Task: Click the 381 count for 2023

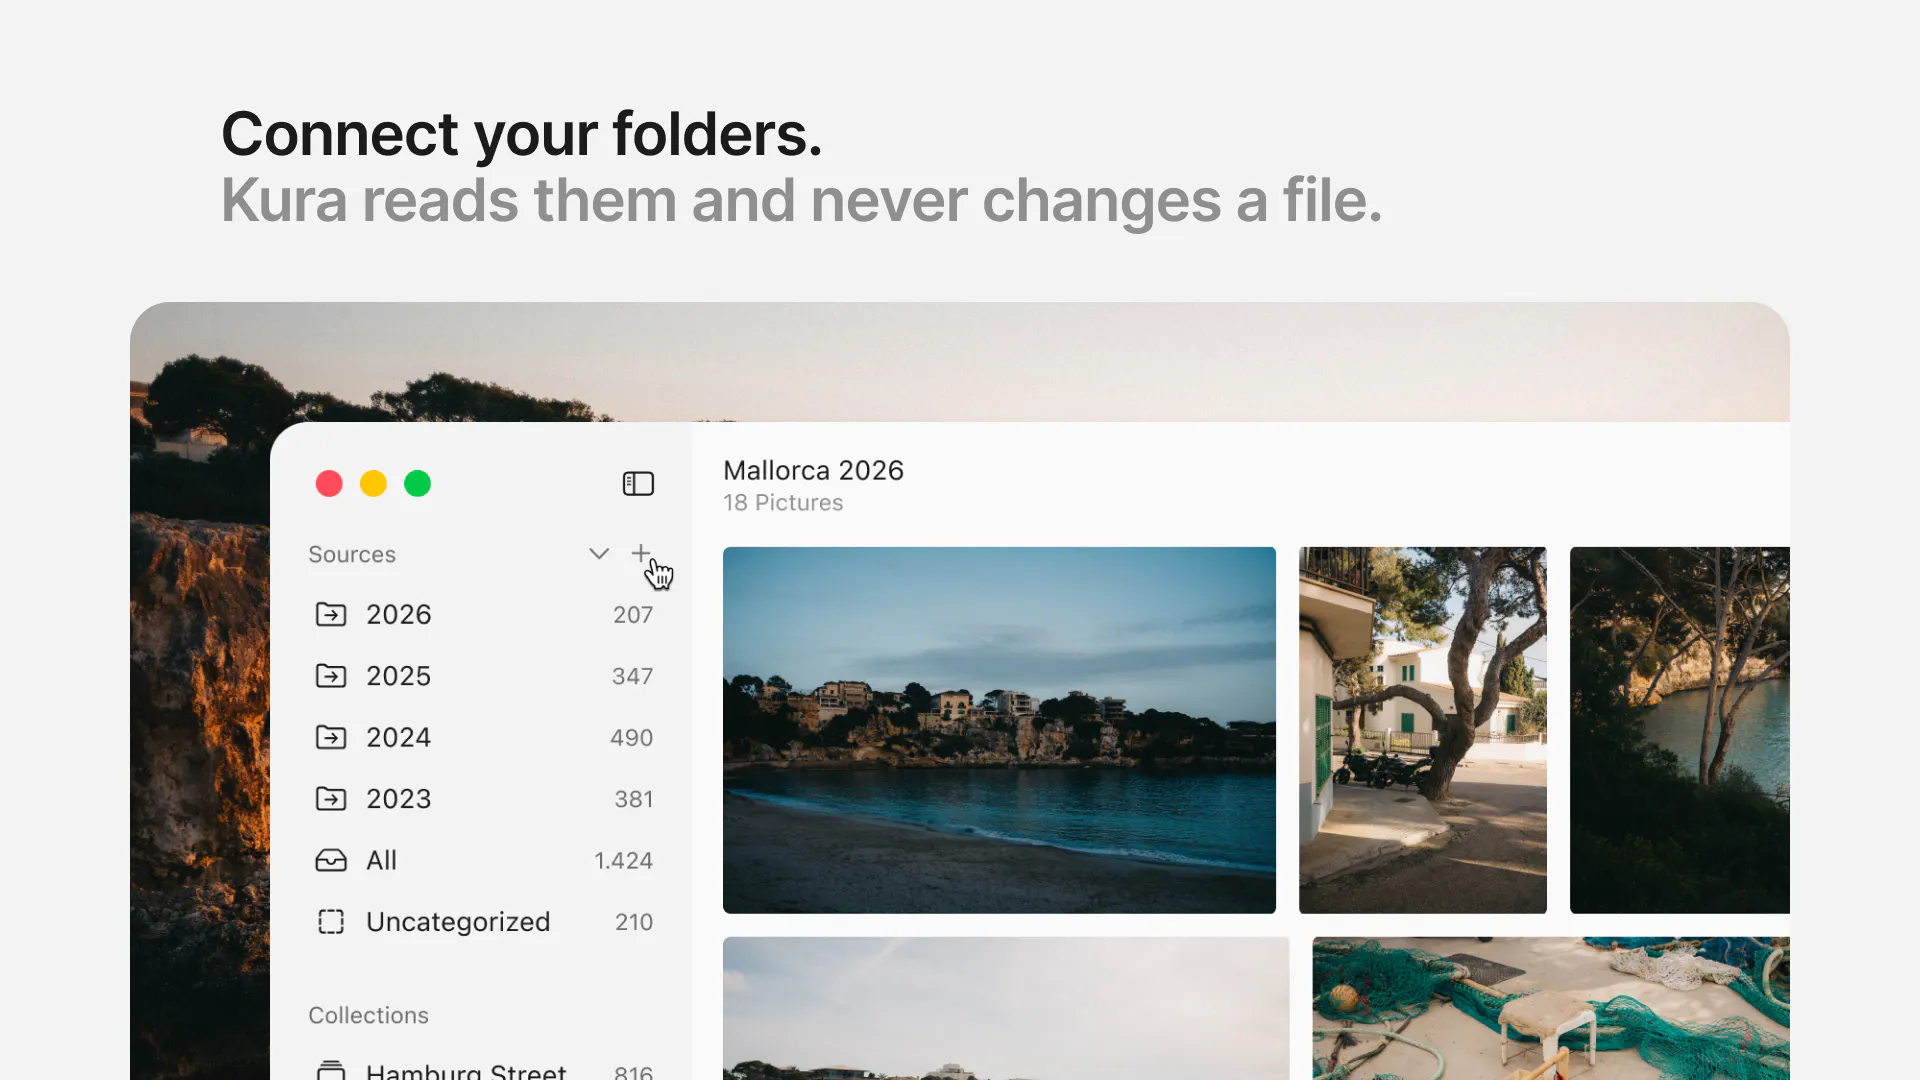Action: [633, 799]
